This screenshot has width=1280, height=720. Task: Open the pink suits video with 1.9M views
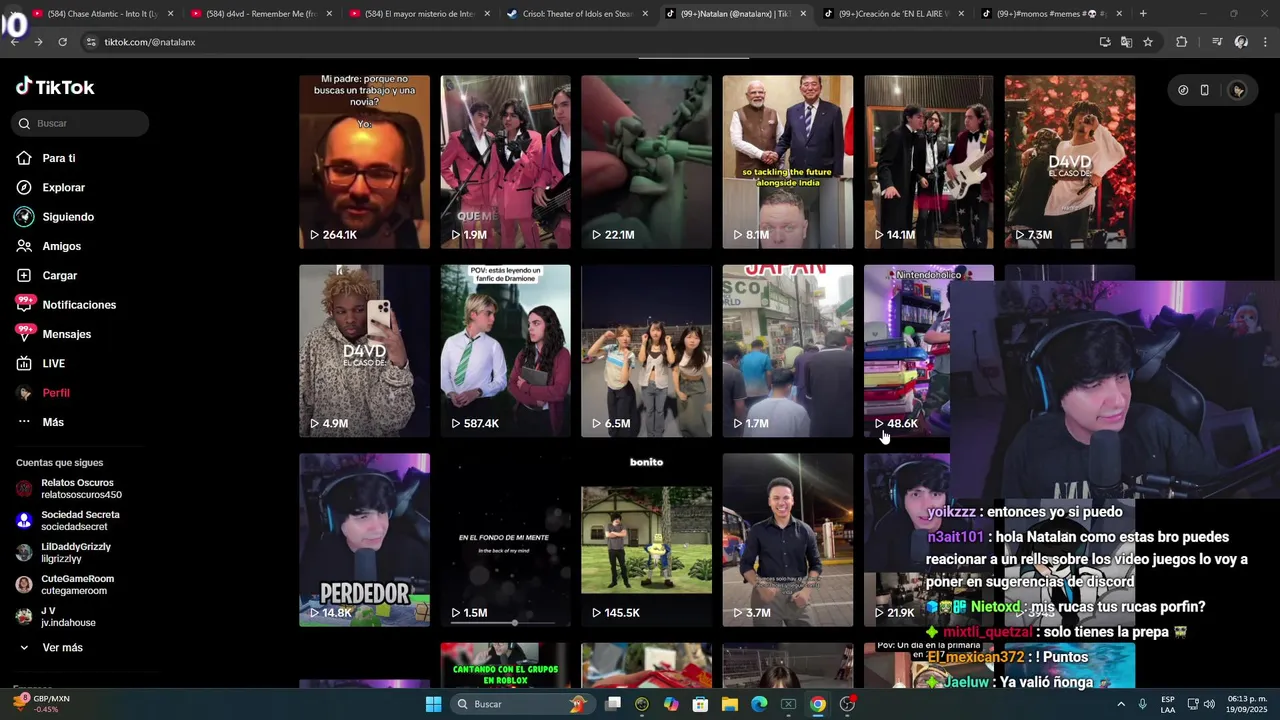tap(505, 161)
